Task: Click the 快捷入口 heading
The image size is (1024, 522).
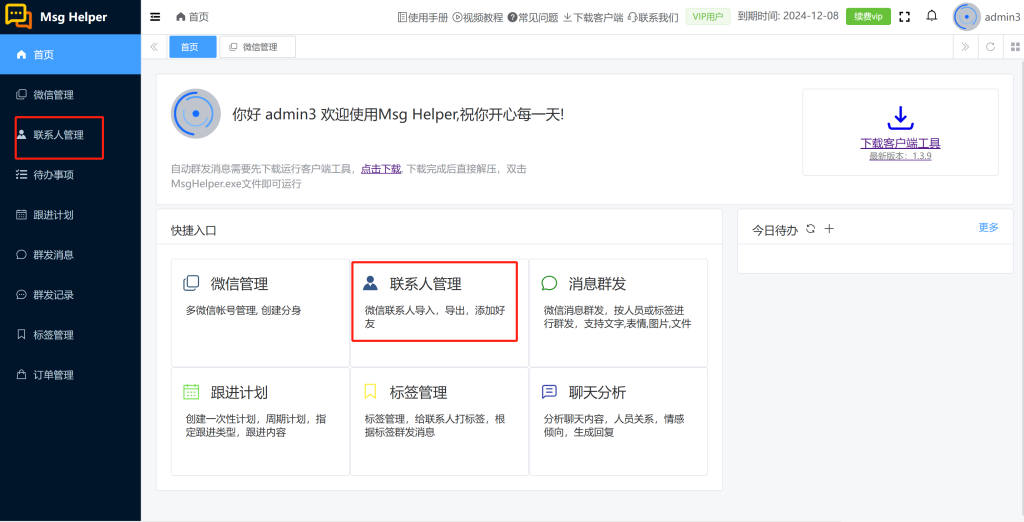Action: [193, 231]
